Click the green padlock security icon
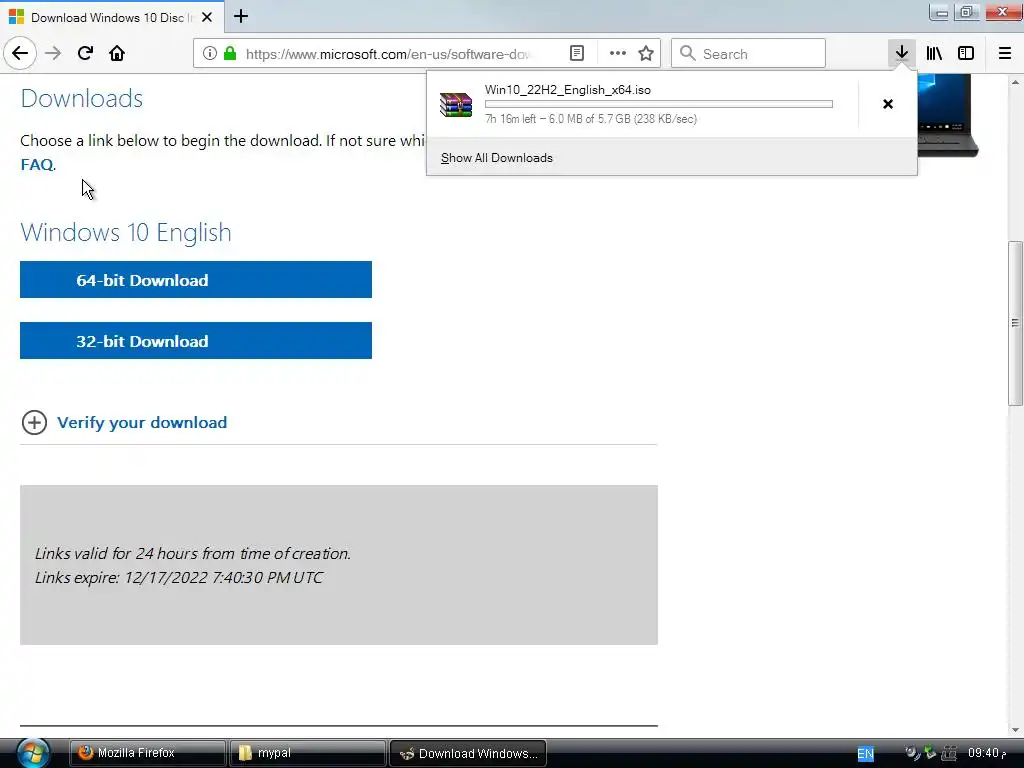 (x=229, y=54)
